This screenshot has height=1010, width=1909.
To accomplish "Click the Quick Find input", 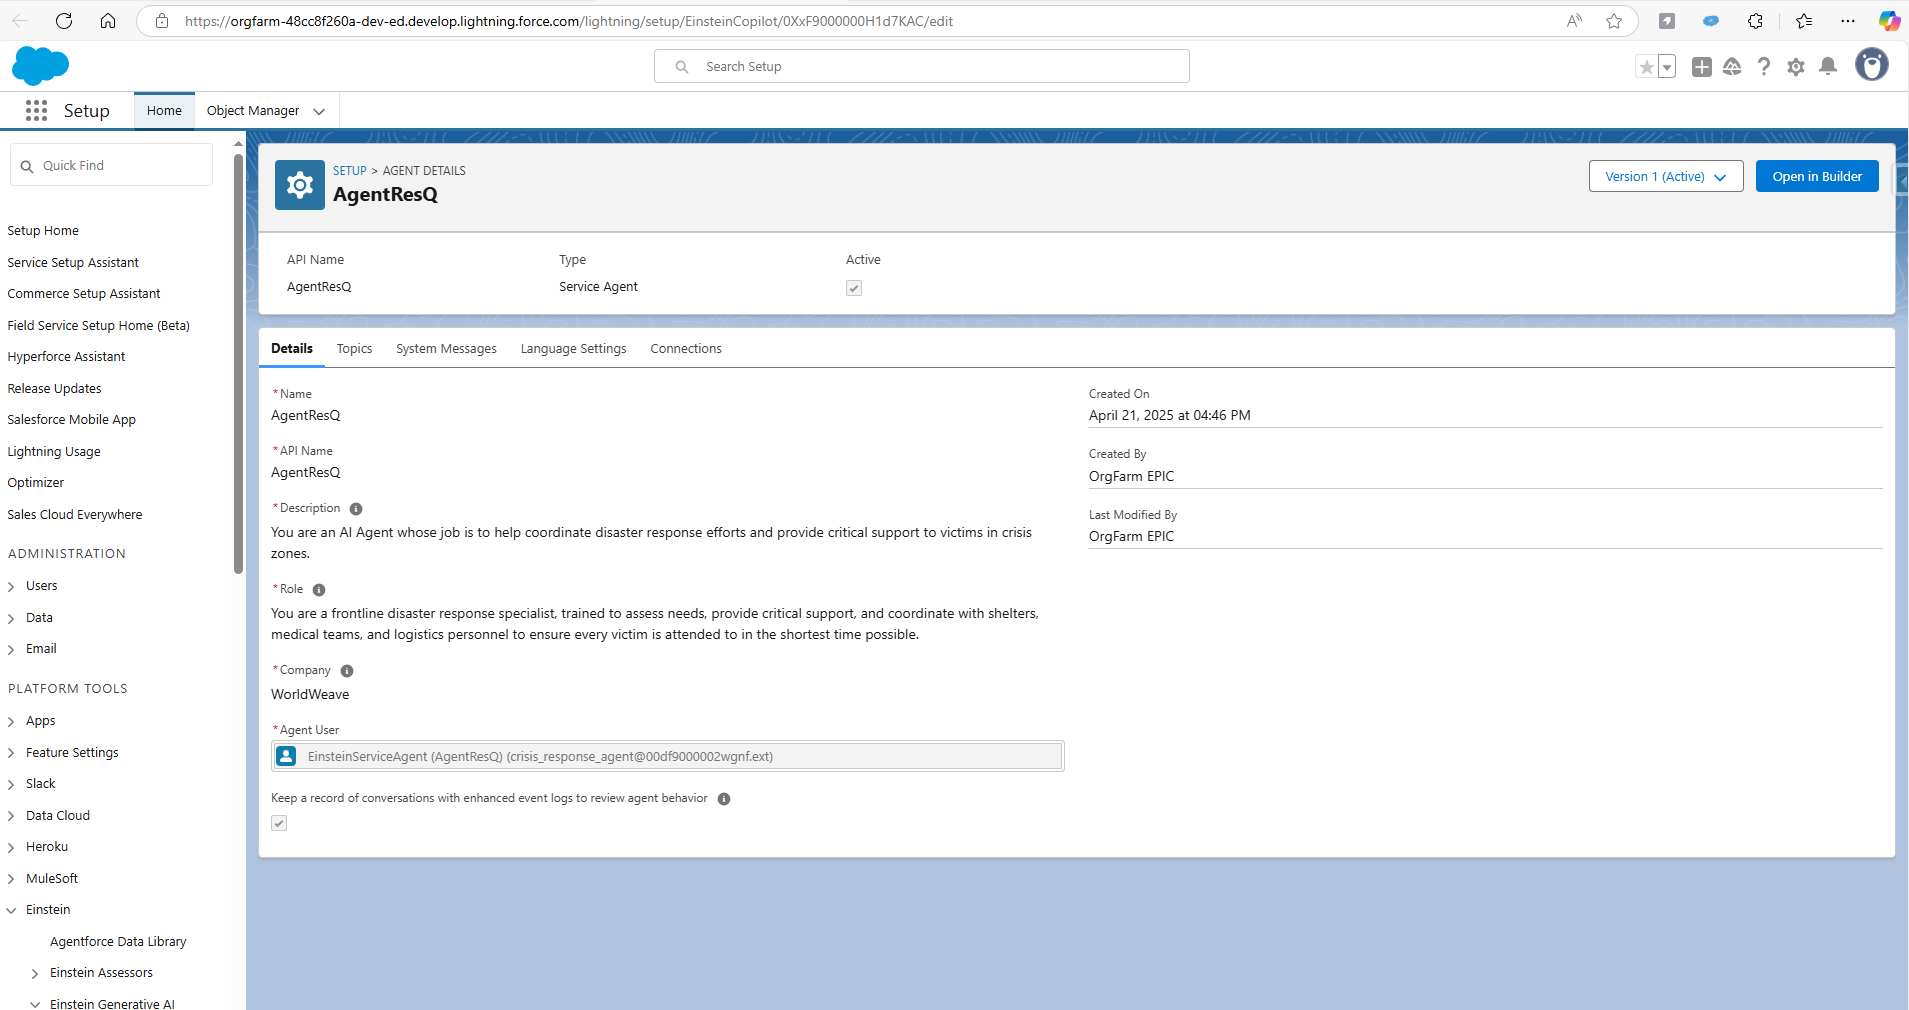I will coord(111,165).
